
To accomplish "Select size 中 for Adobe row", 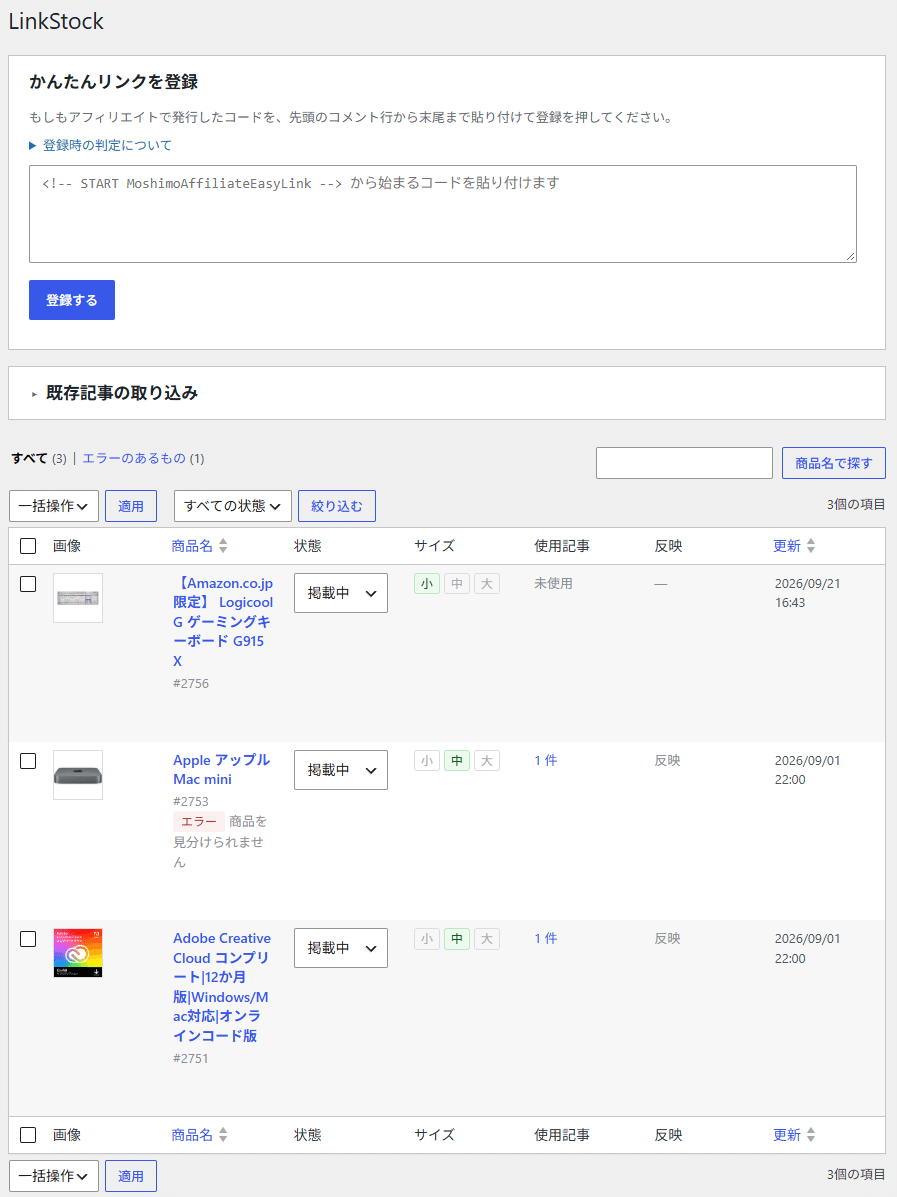I will tap(457, 939).
